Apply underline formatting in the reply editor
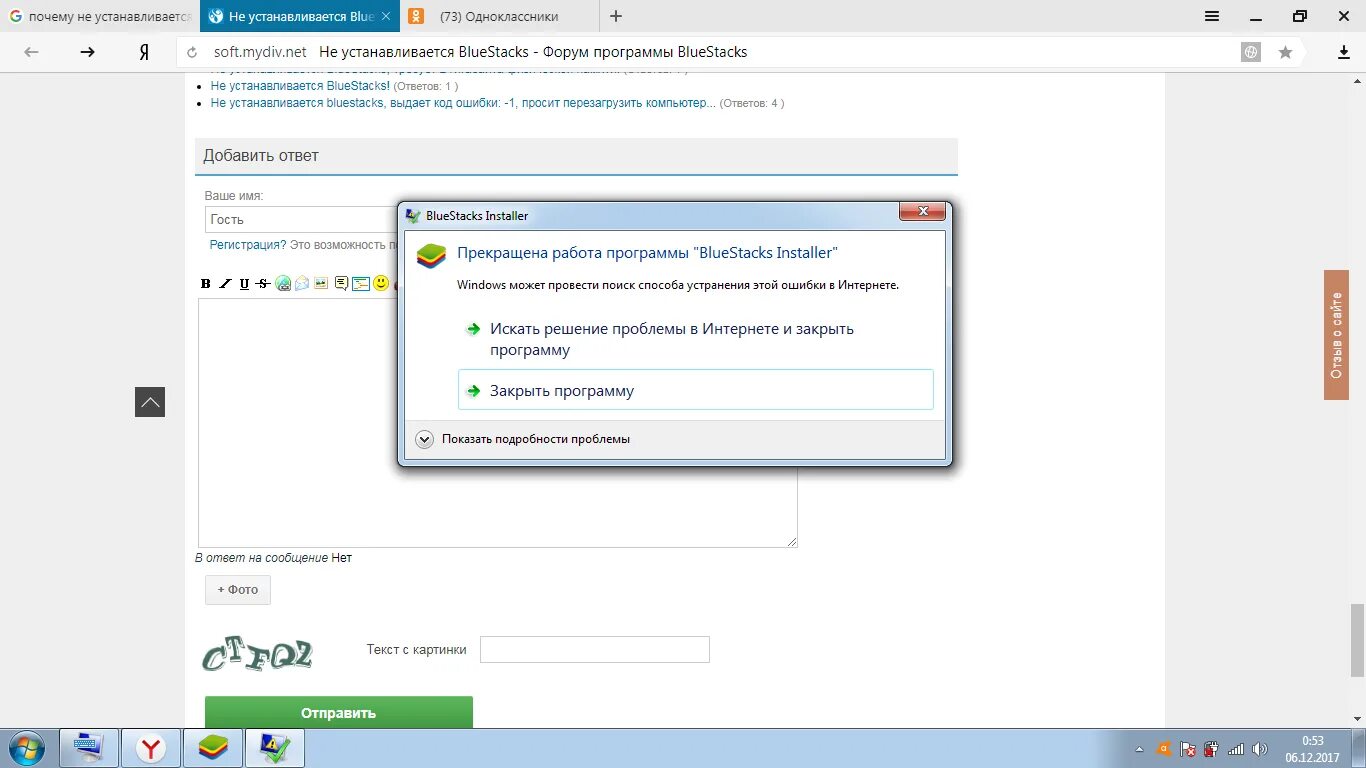Image resolution: width=1366 pixels, height=768 pixels. tap(244, 284)
